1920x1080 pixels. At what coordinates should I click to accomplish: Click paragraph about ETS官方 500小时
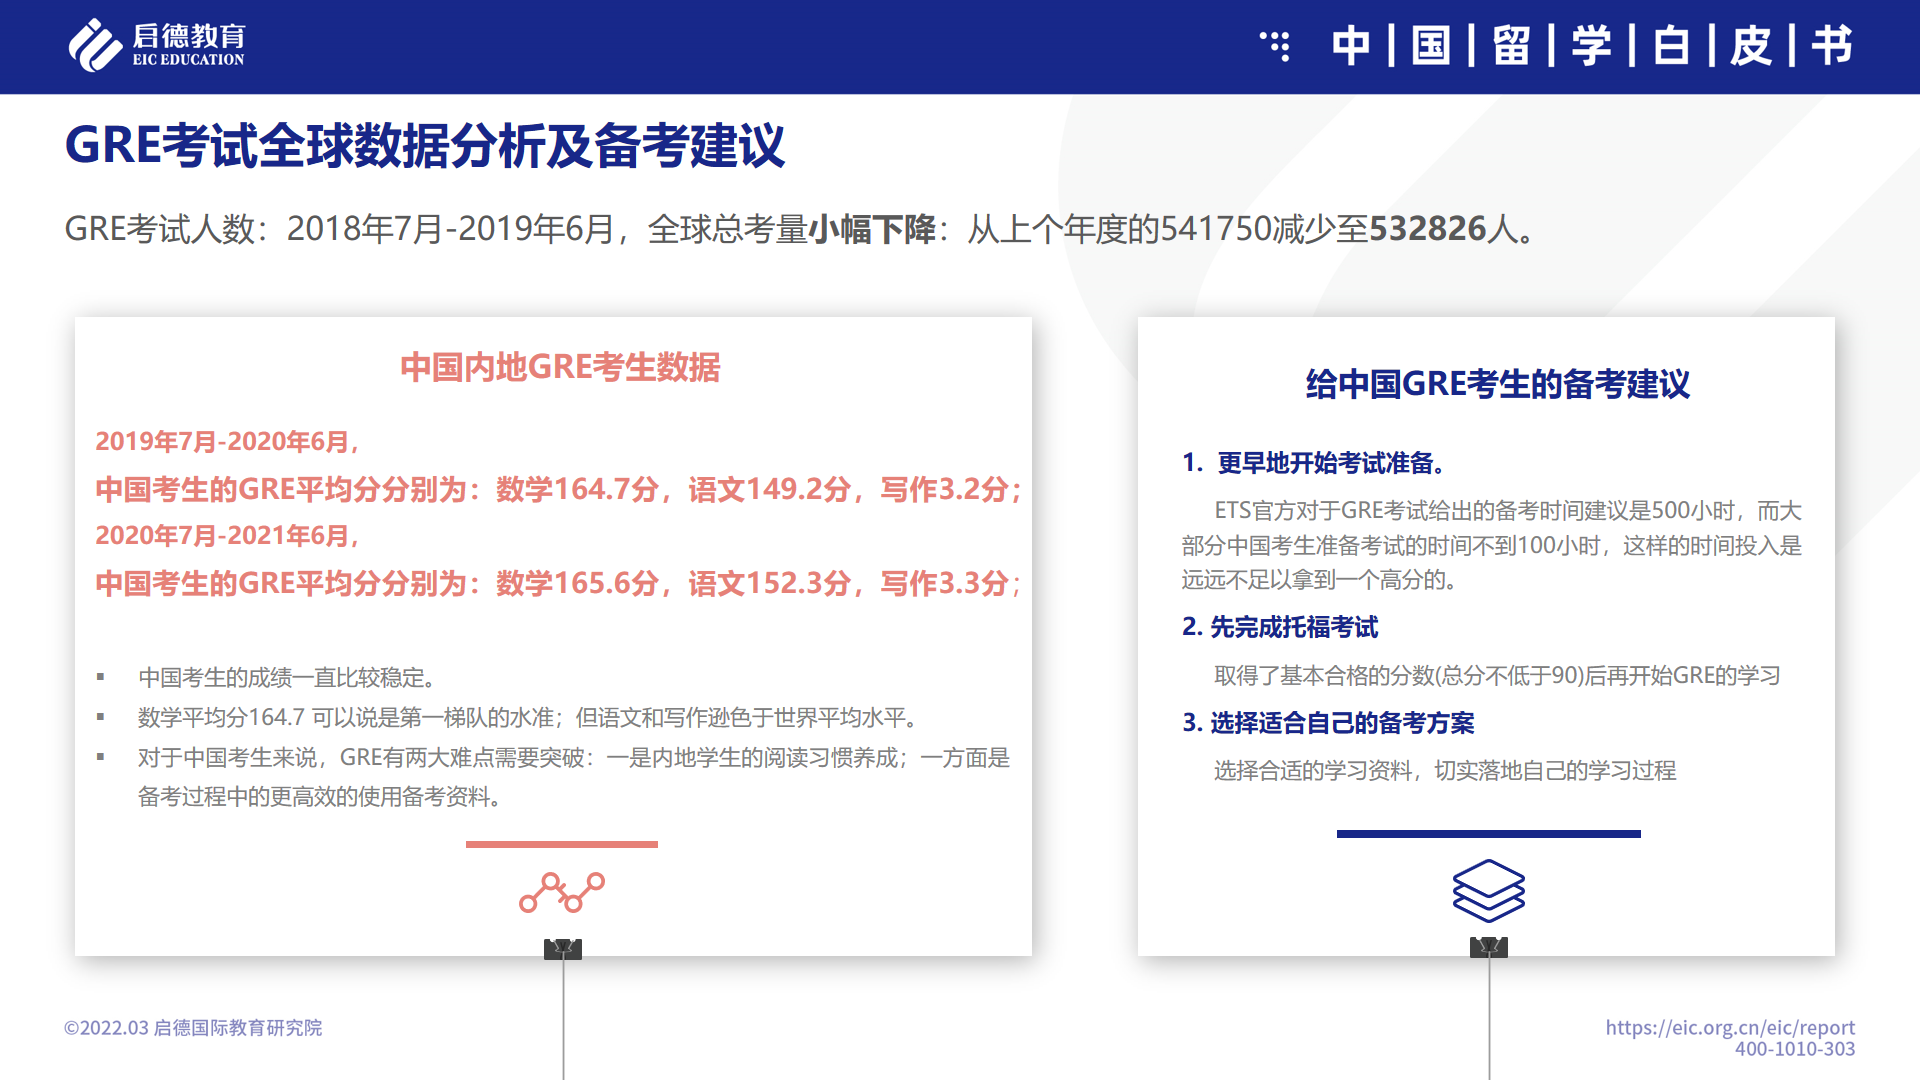pos(1492,545)
